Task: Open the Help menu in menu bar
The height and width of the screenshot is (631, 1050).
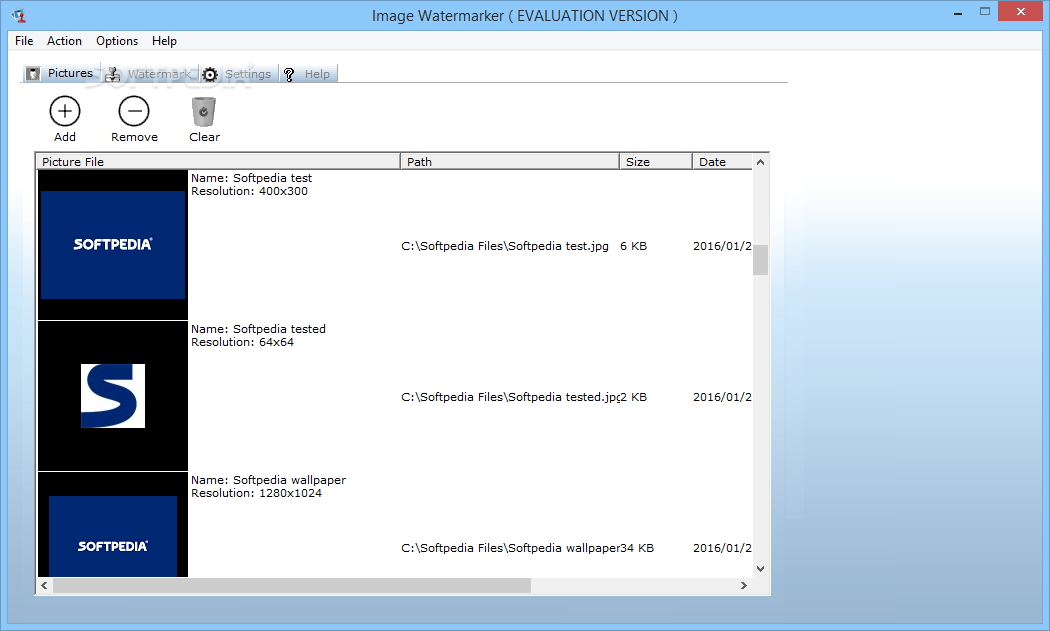Action: (164, 41)
